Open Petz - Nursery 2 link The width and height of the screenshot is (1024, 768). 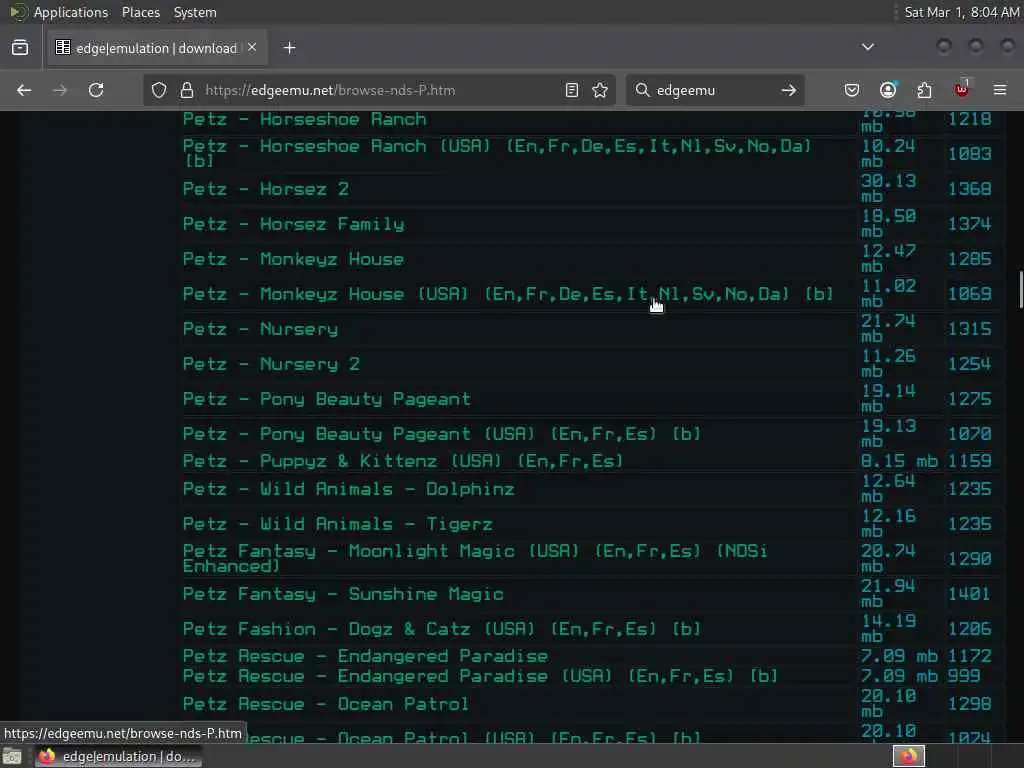(x=271, y=364)
